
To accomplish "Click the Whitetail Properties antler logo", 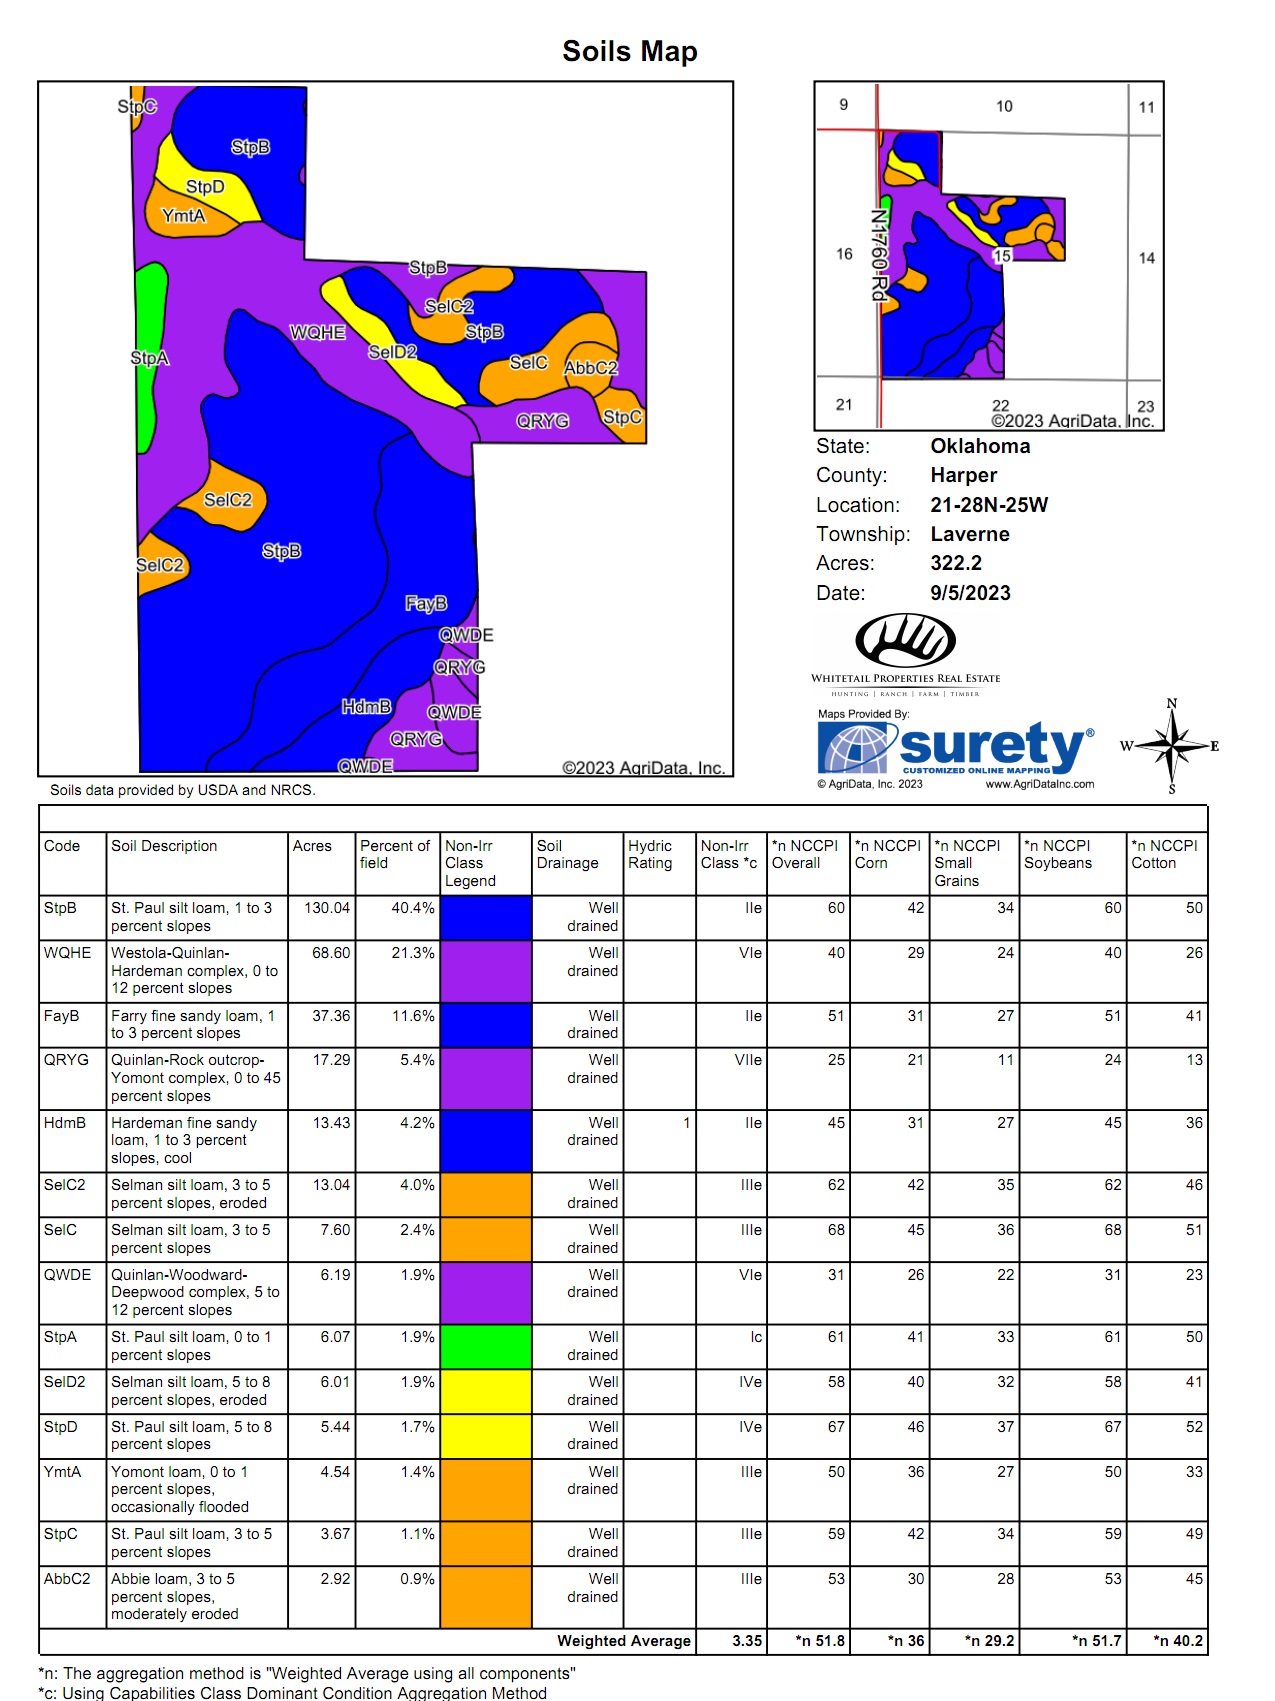I will 905,641.
